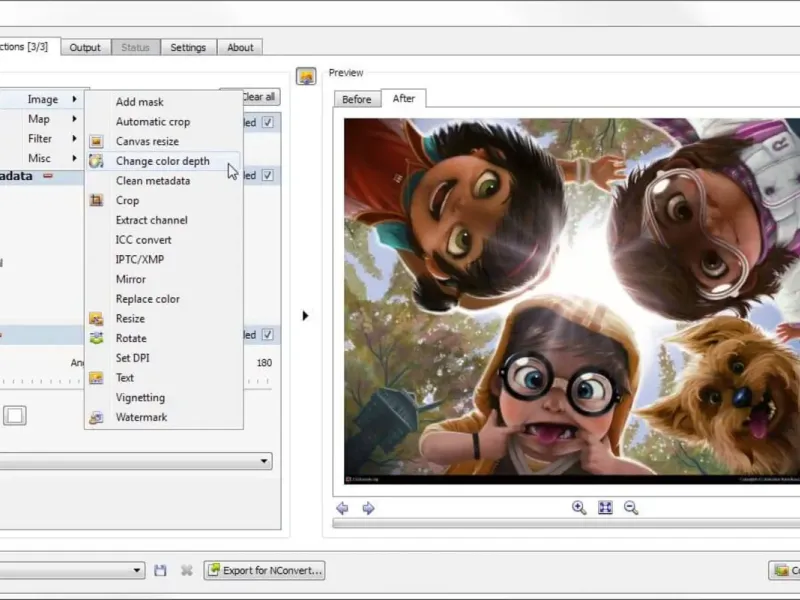Disable the Clean metadata action checkbox
Screen dimensions: 800x600
coord(267,175)
